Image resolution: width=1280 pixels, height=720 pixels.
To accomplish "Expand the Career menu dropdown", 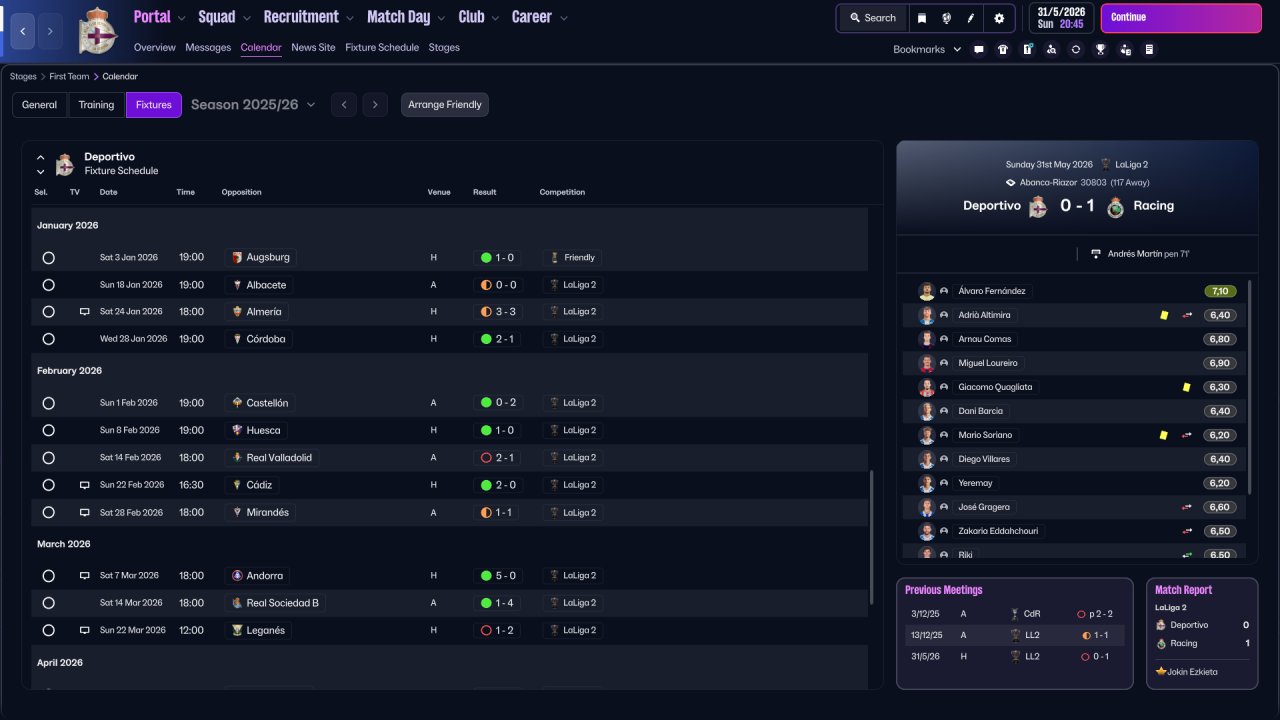I will coord(563,18).
